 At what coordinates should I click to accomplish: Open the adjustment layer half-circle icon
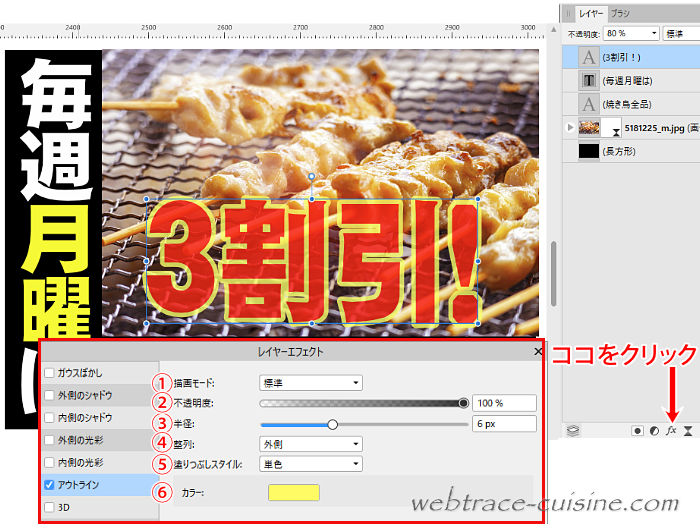pyautogui.click(x=653, y=431)
